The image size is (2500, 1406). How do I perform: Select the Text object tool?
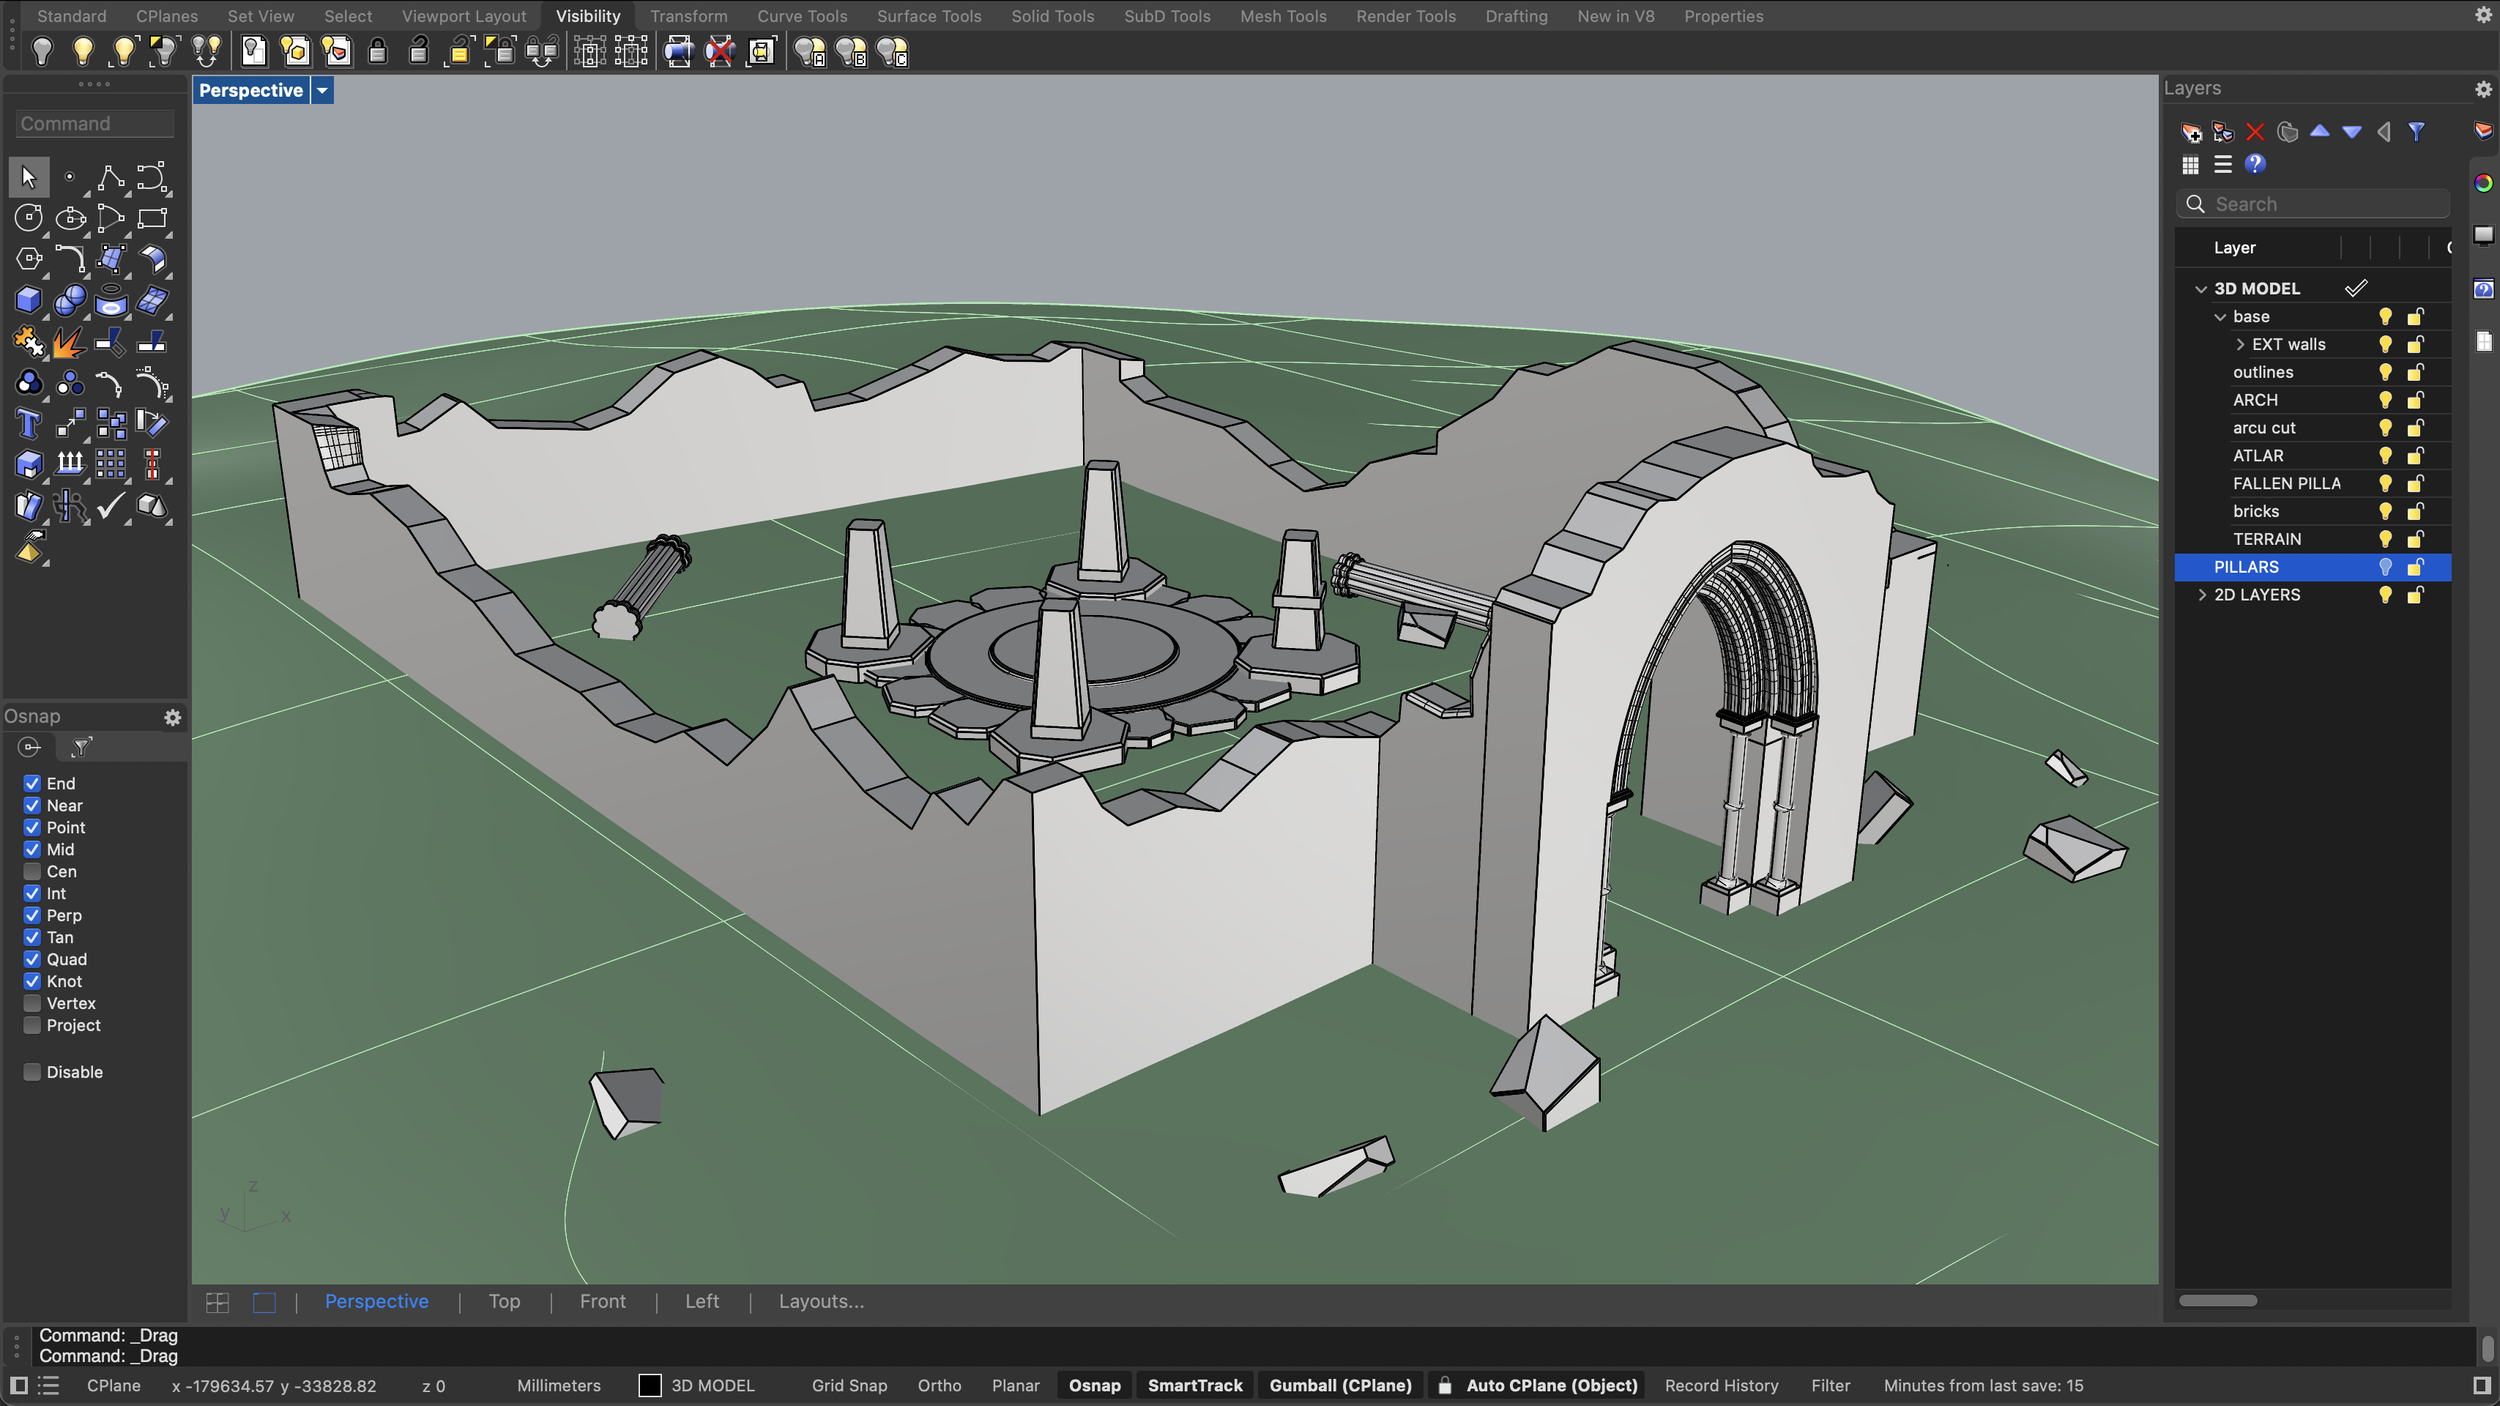(28, 424)
